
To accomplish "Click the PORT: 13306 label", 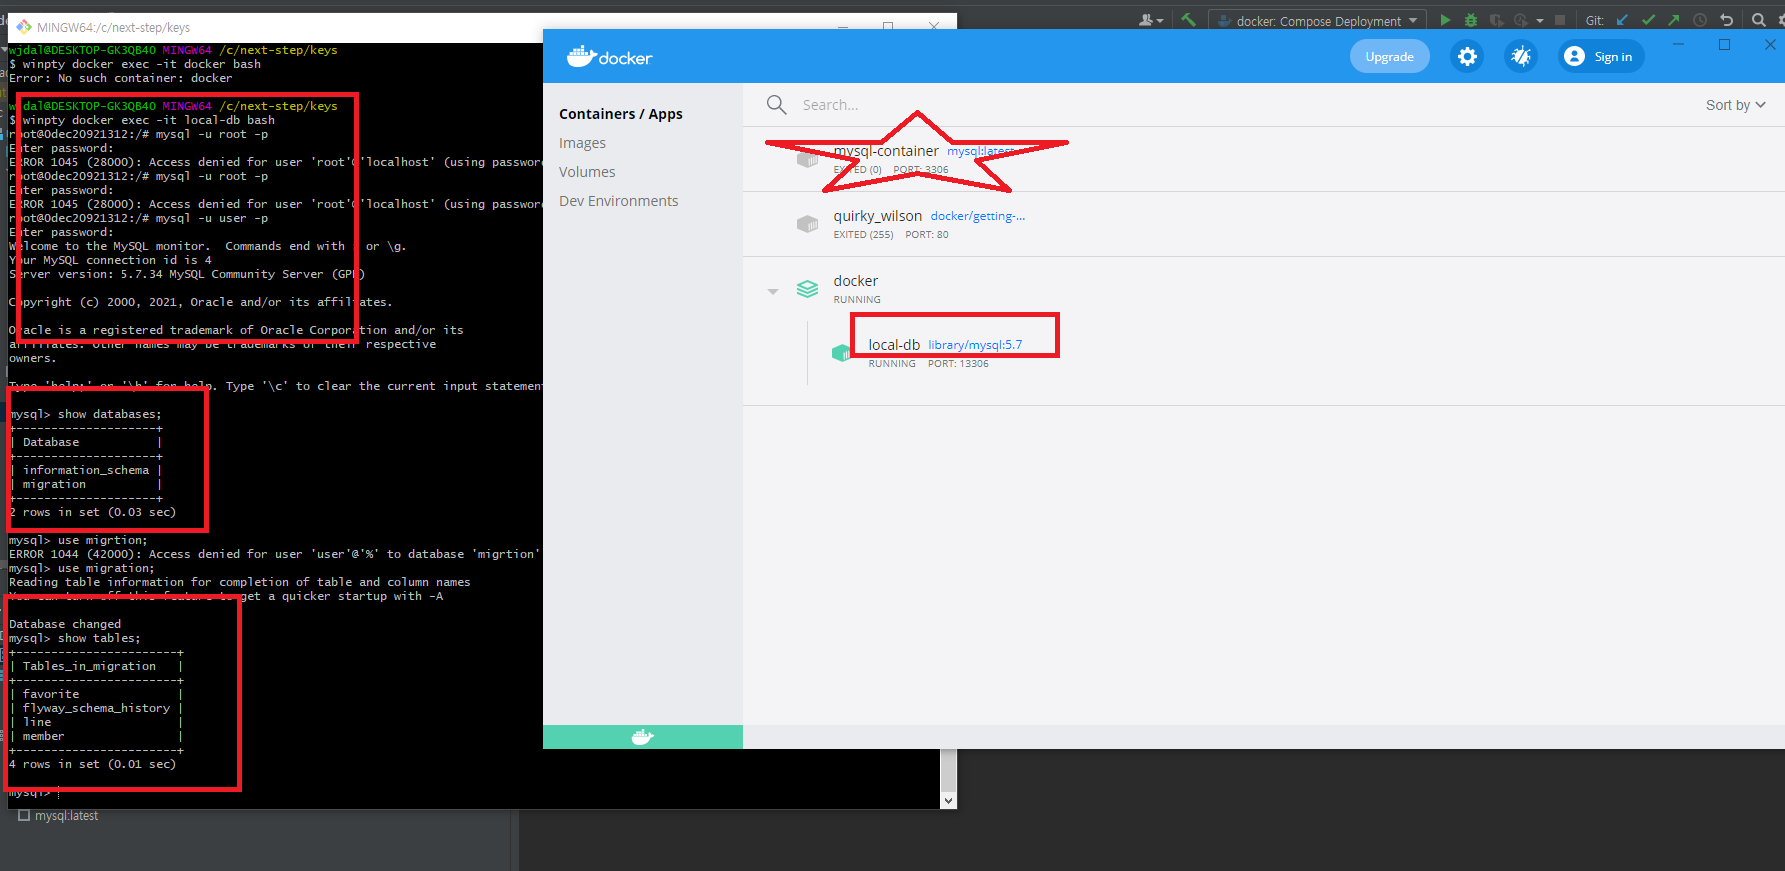I will pos(958,364).
